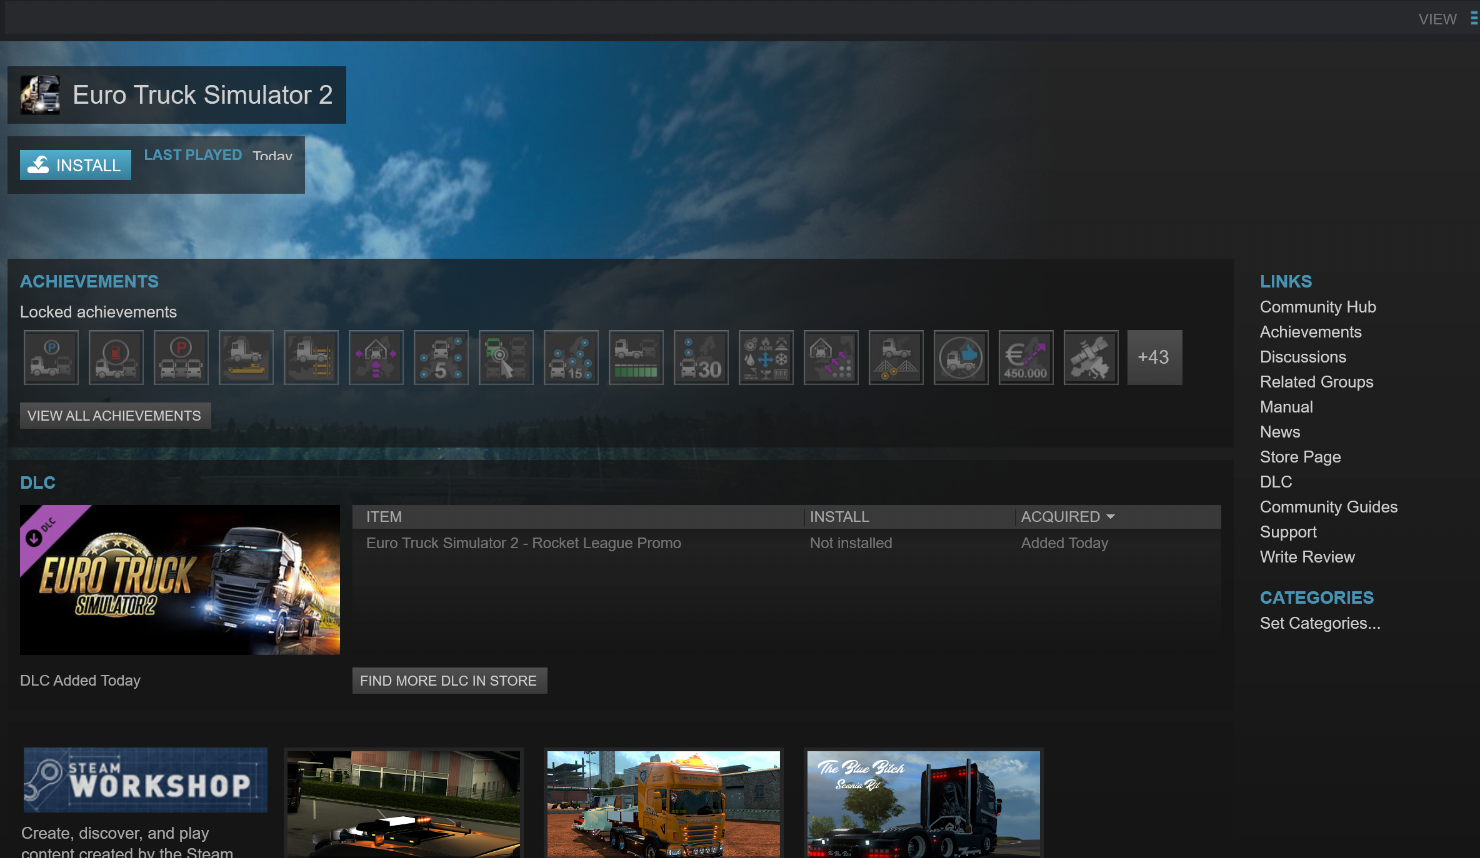
Task: Open the orange truck Workshop thumbnail
Action: 664,805
